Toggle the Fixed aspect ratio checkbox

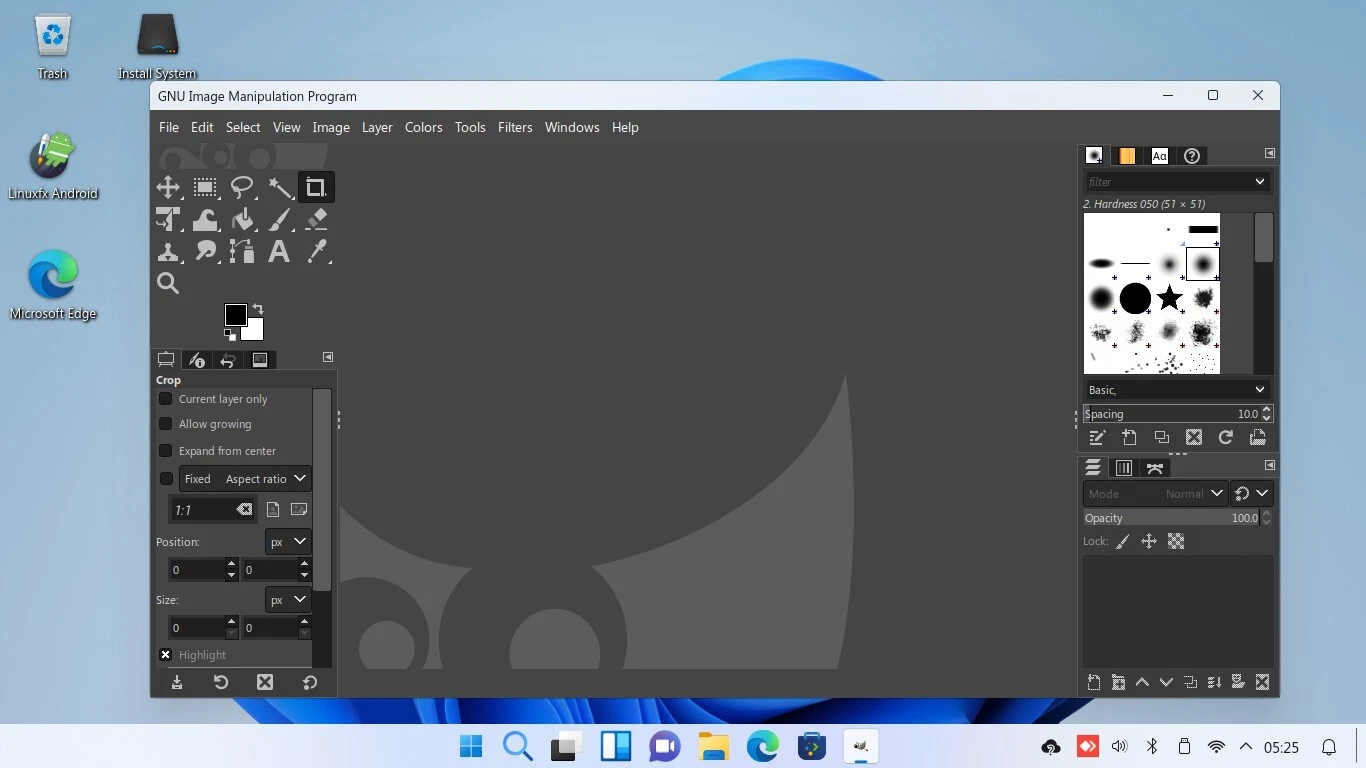pyautogui.click(x=167, y=479)
